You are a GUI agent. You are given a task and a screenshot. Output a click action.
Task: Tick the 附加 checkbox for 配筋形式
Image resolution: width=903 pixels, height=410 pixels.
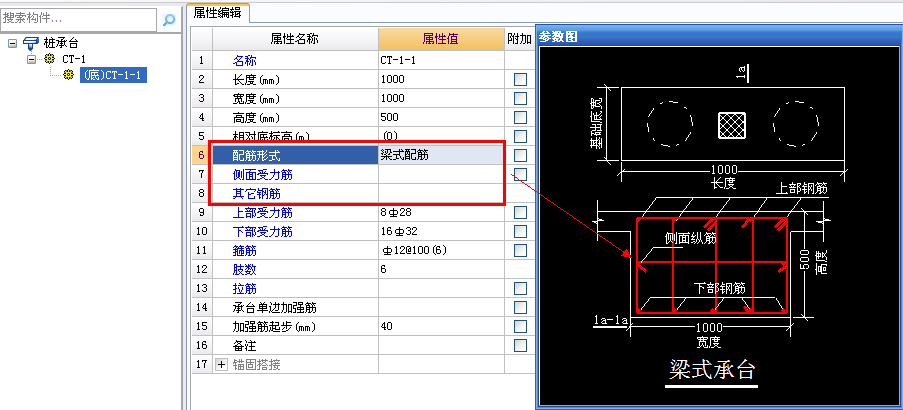coord(521,155)
